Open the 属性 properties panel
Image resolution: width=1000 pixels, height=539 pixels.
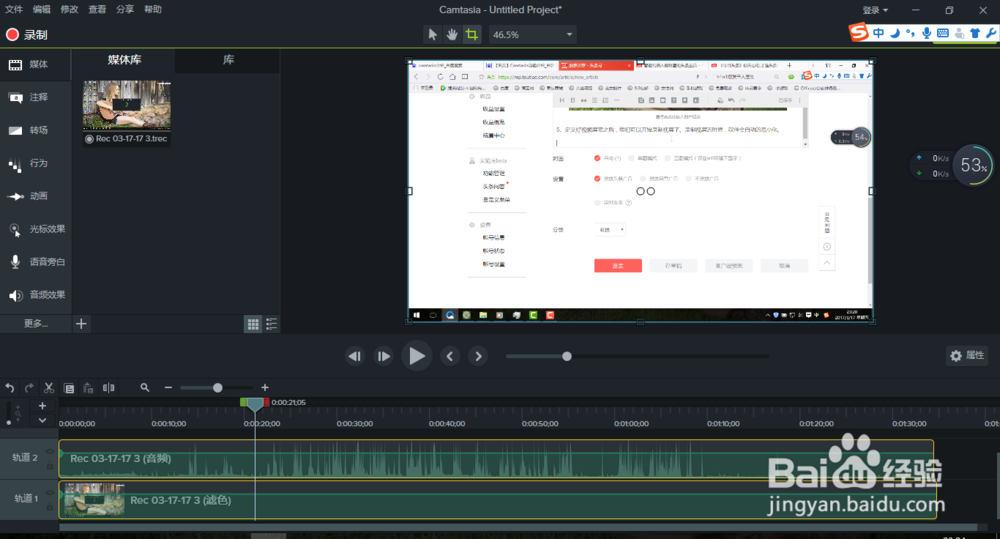click(x=967, y=355)
